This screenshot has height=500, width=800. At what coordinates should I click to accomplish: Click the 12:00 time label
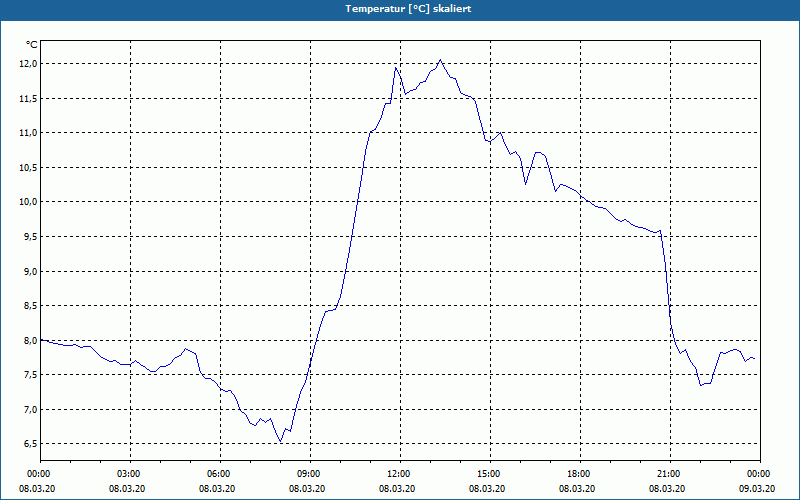pos(401,474)
